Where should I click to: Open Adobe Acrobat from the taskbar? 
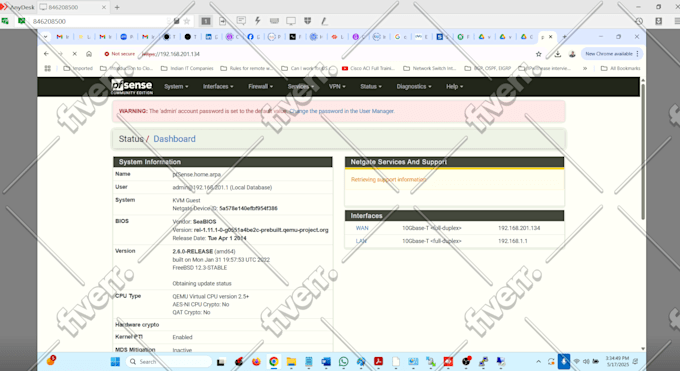point(379,361)
